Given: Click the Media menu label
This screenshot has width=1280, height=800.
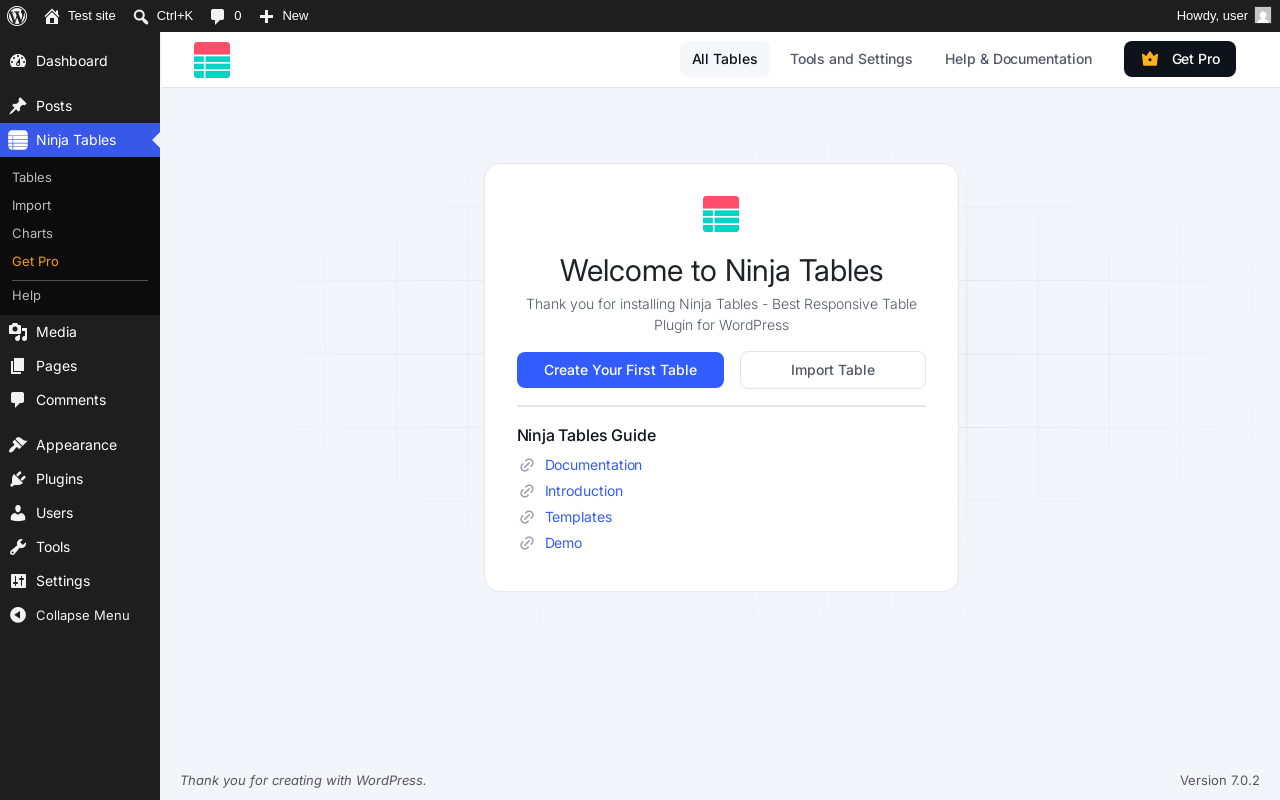Looking at the screenshot, I should click(56, 332).
